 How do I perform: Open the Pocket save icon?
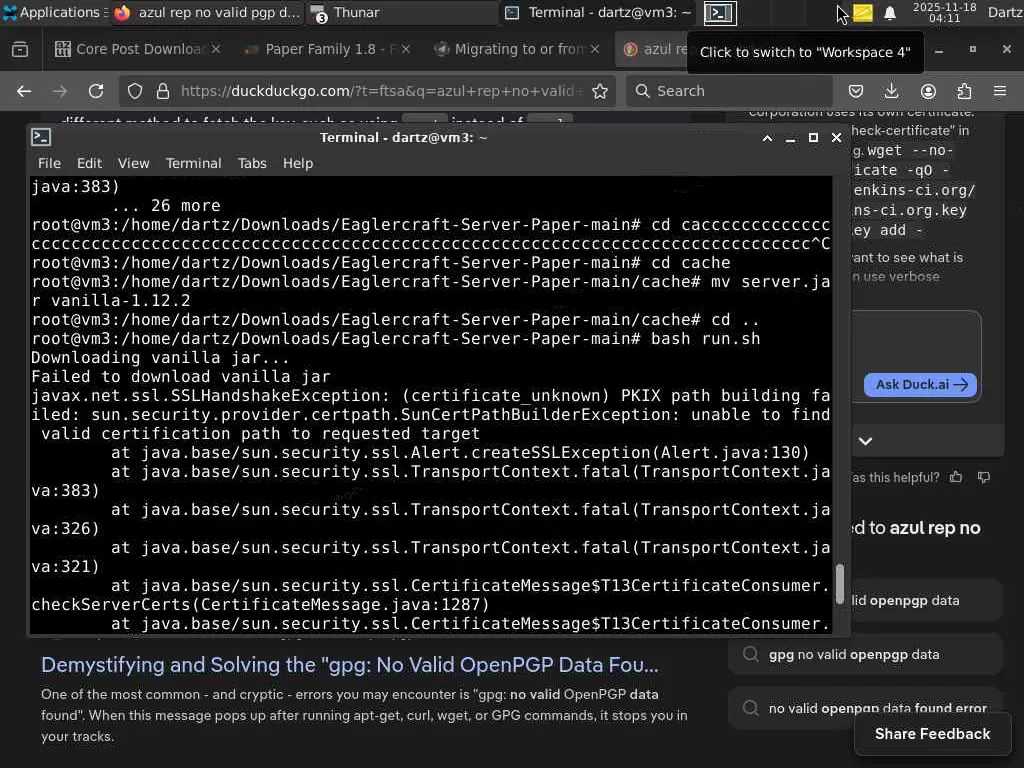[x=856, y=91]
